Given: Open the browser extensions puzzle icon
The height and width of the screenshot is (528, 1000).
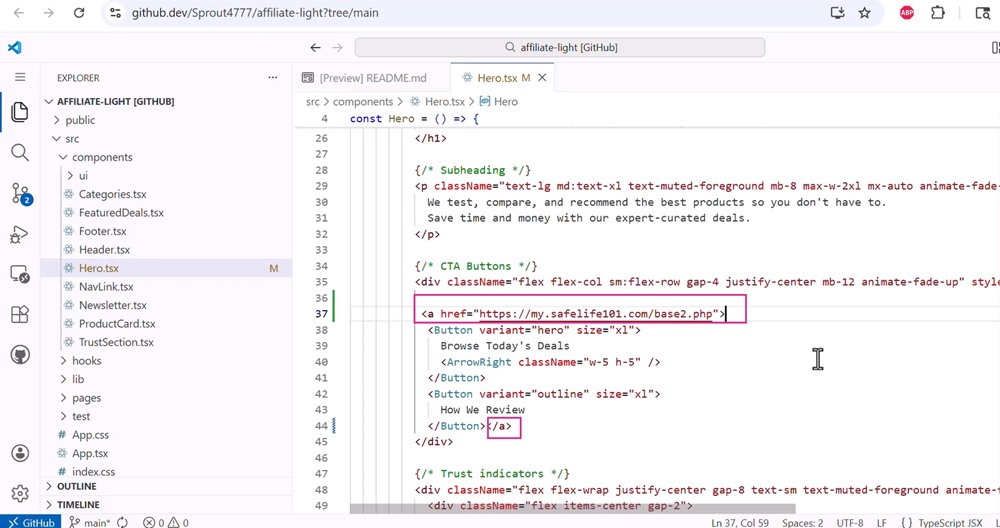Looking at the screenshot, I should click(x=938, y=13).
